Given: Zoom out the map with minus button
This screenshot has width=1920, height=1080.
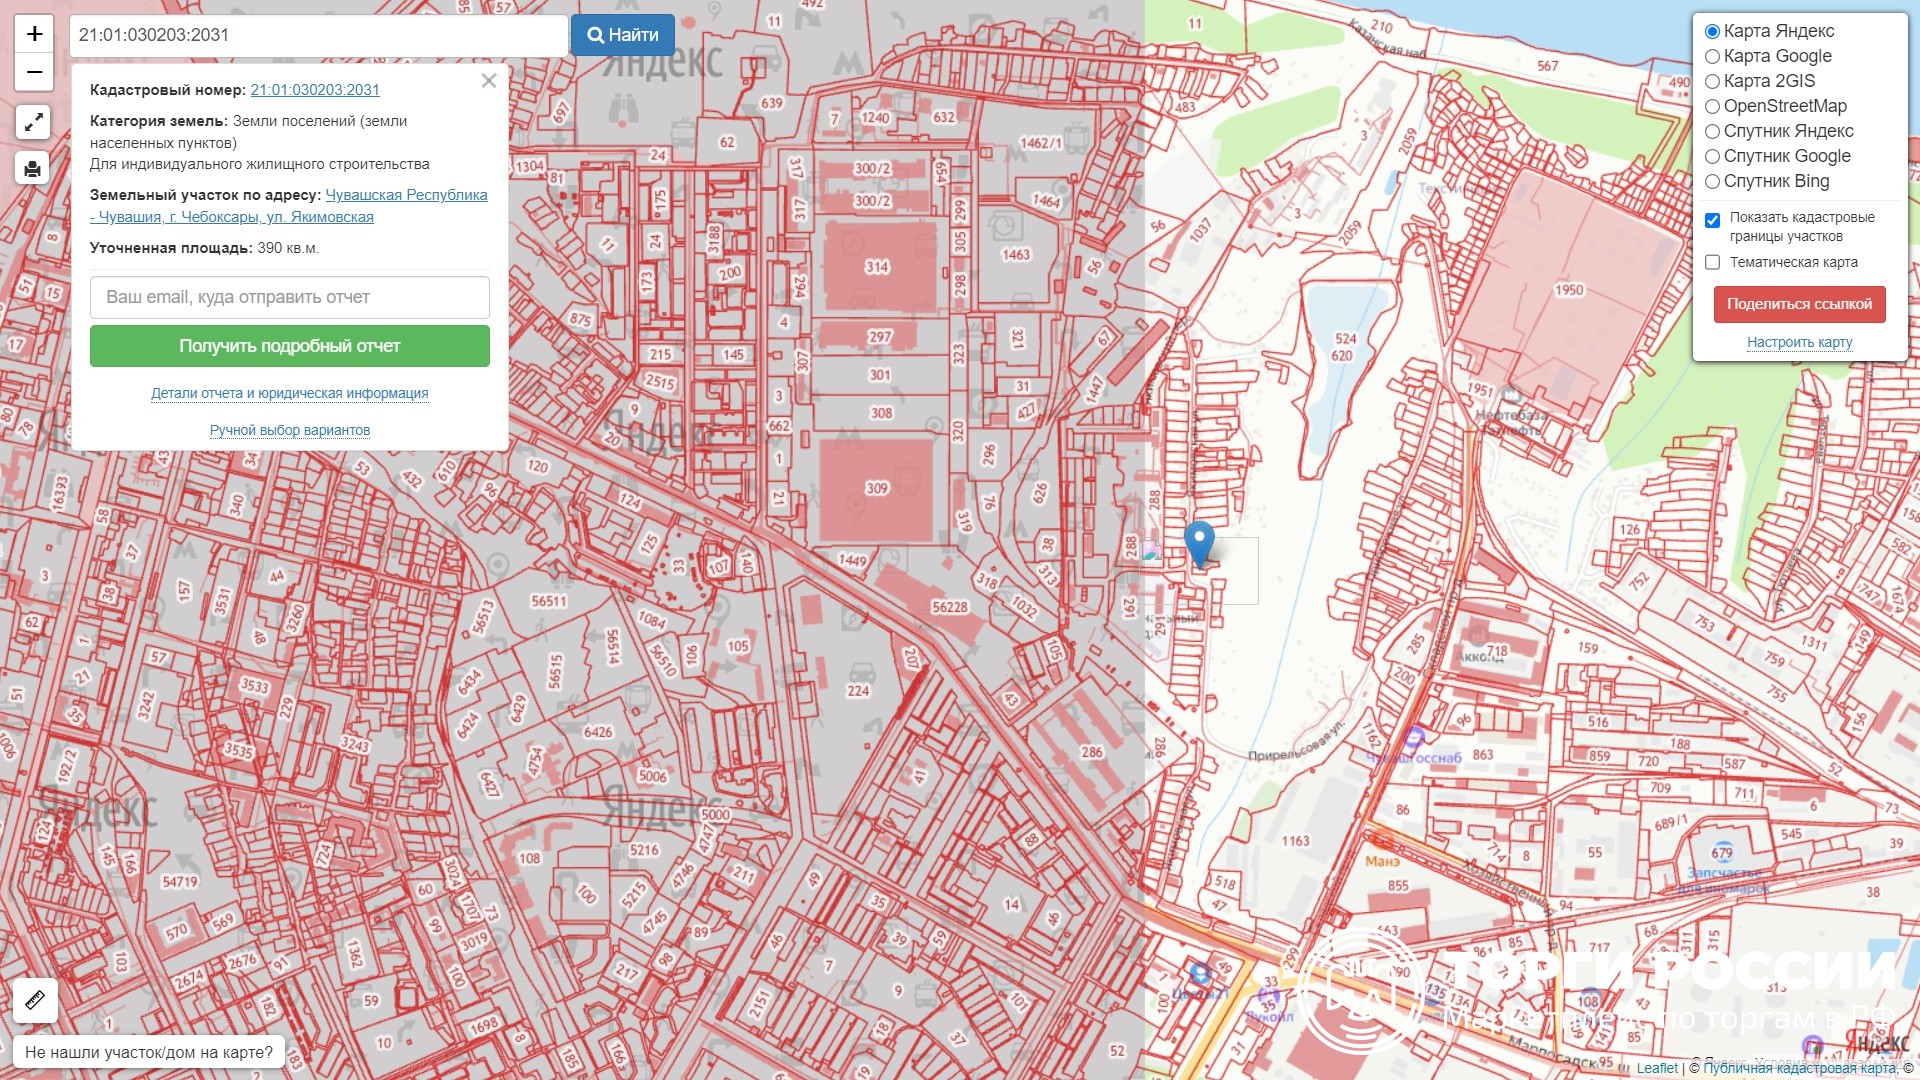Looking at the screenshot, I should 34,72.
